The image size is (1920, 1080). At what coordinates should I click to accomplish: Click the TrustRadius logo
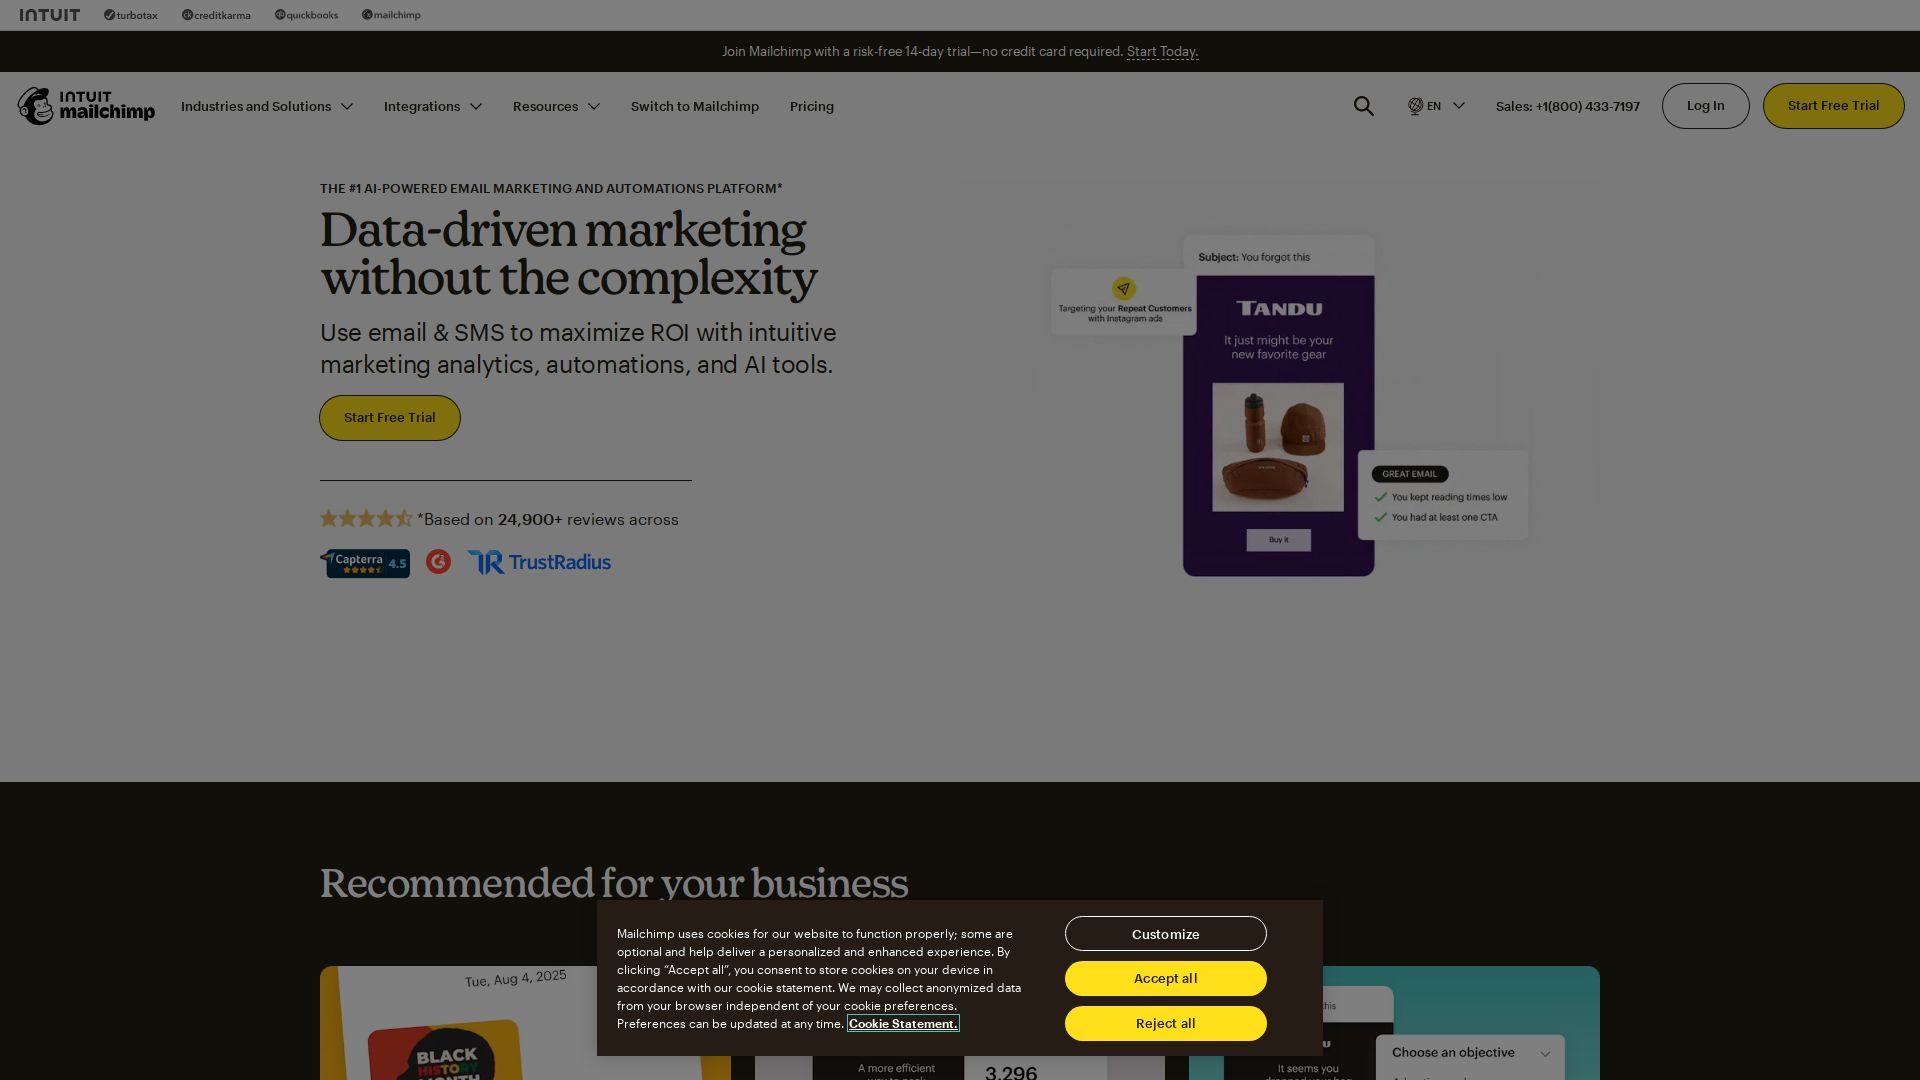point(539,562)
